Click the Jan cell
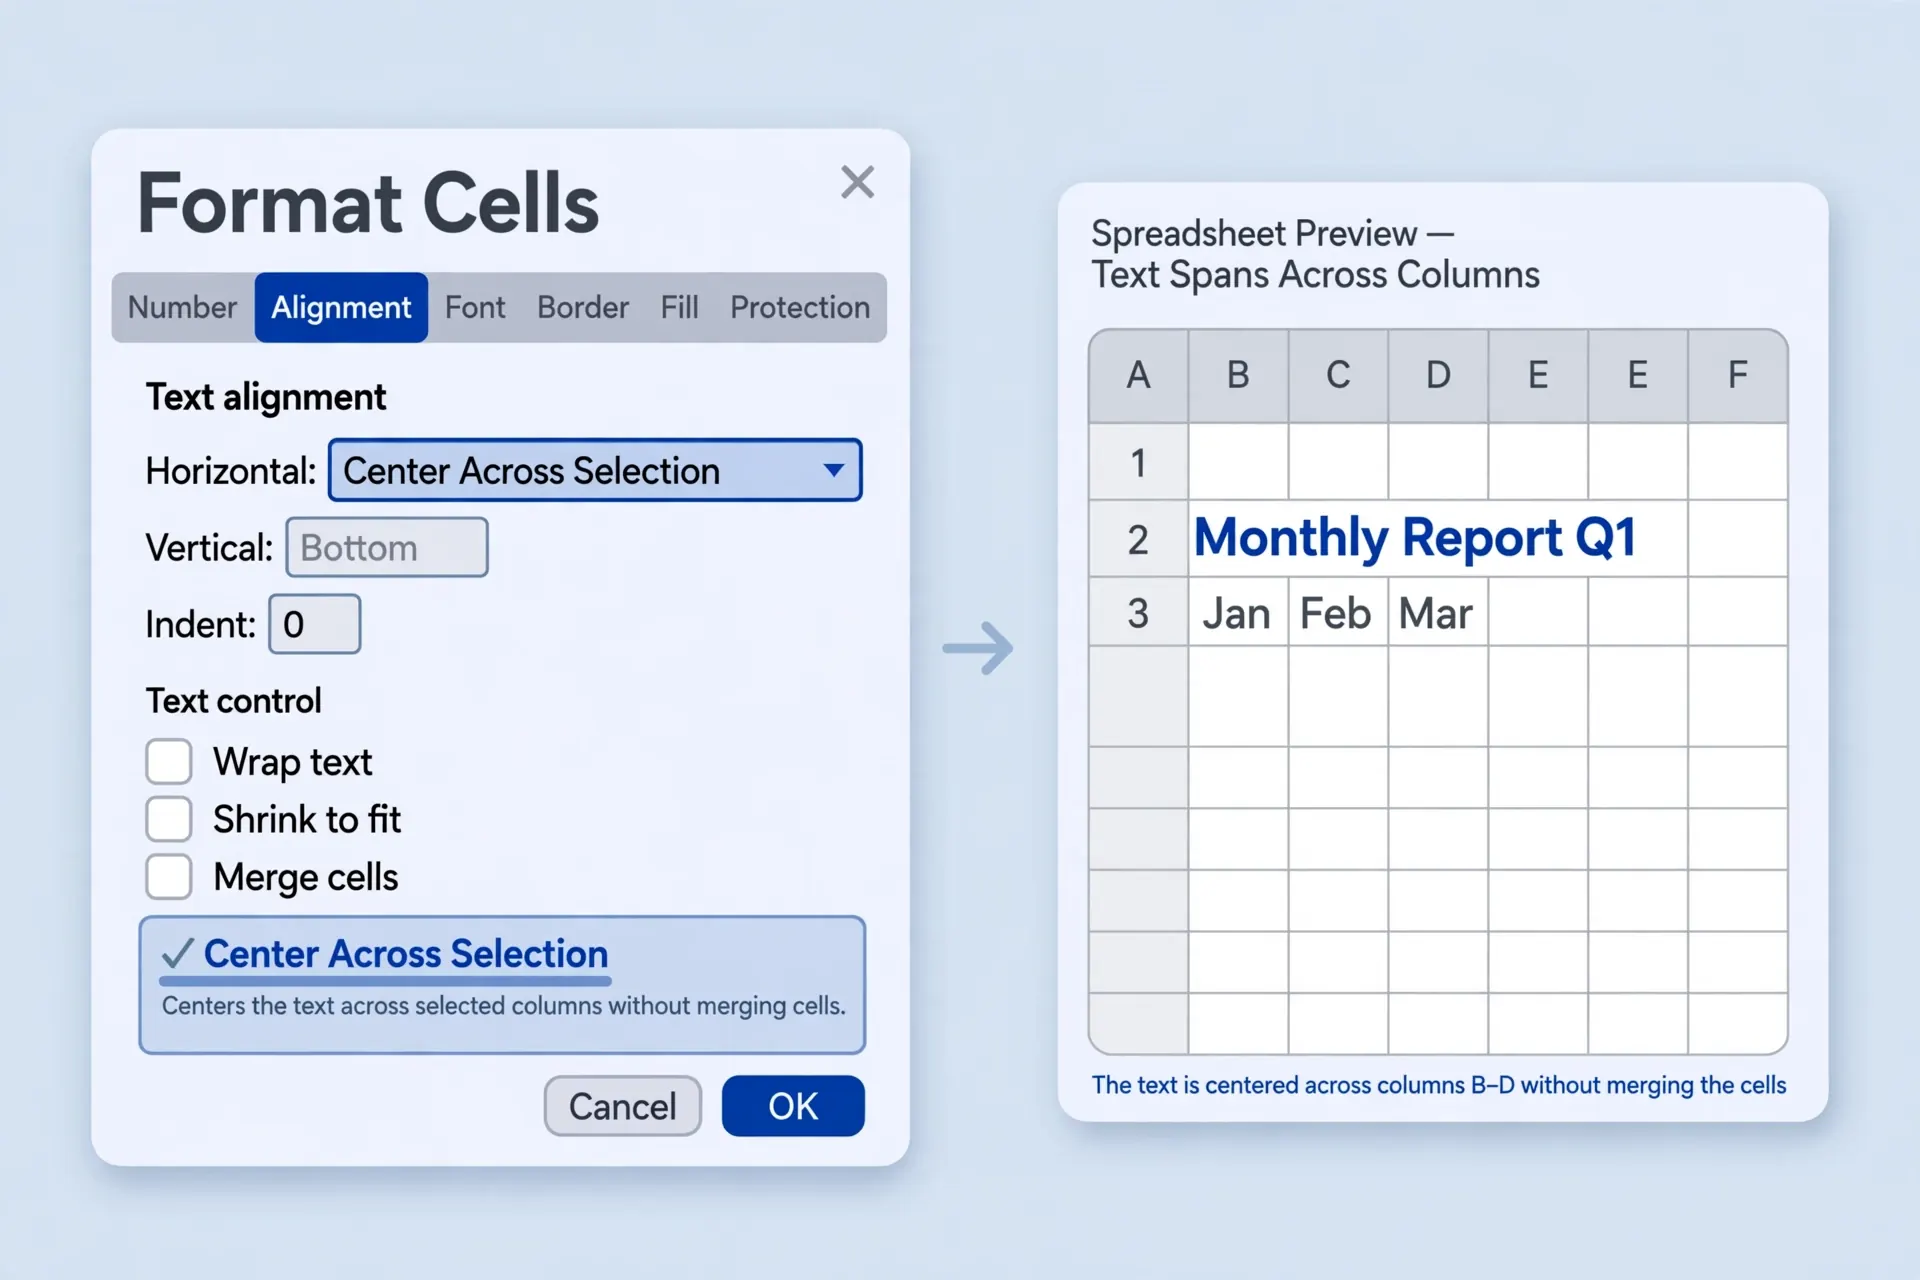 coord(1238,612)
